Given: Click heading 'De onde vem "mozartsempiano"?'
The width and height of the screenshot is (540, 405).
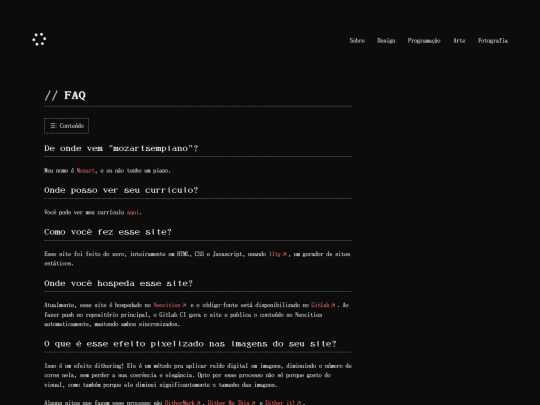Looking at the screenshot, I should point(121,148).
